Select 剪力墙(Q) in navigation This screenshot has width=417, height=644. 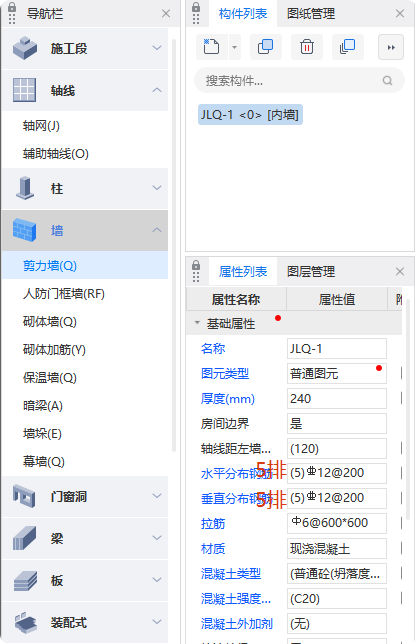85,266
